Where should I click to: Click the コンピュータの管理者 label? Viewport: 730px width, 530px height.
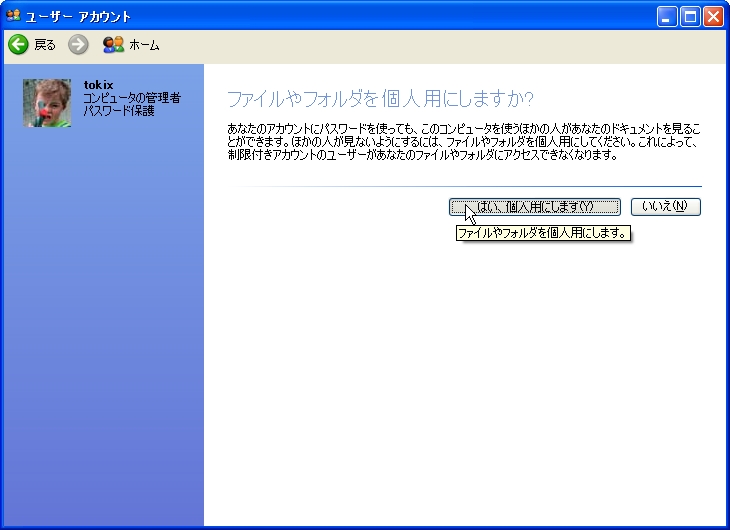pyautogui.click(x=132, y=98)
